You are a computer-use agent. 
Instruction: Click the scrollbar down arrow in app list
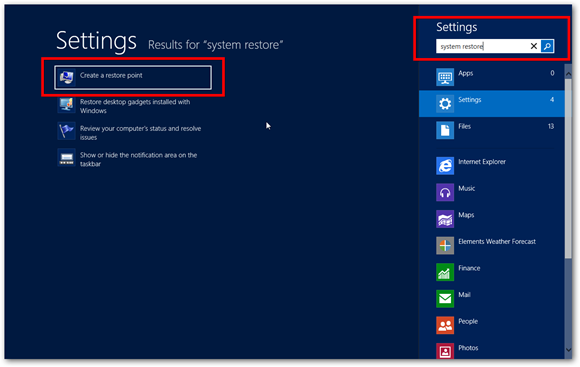click(x=569, y=350)
